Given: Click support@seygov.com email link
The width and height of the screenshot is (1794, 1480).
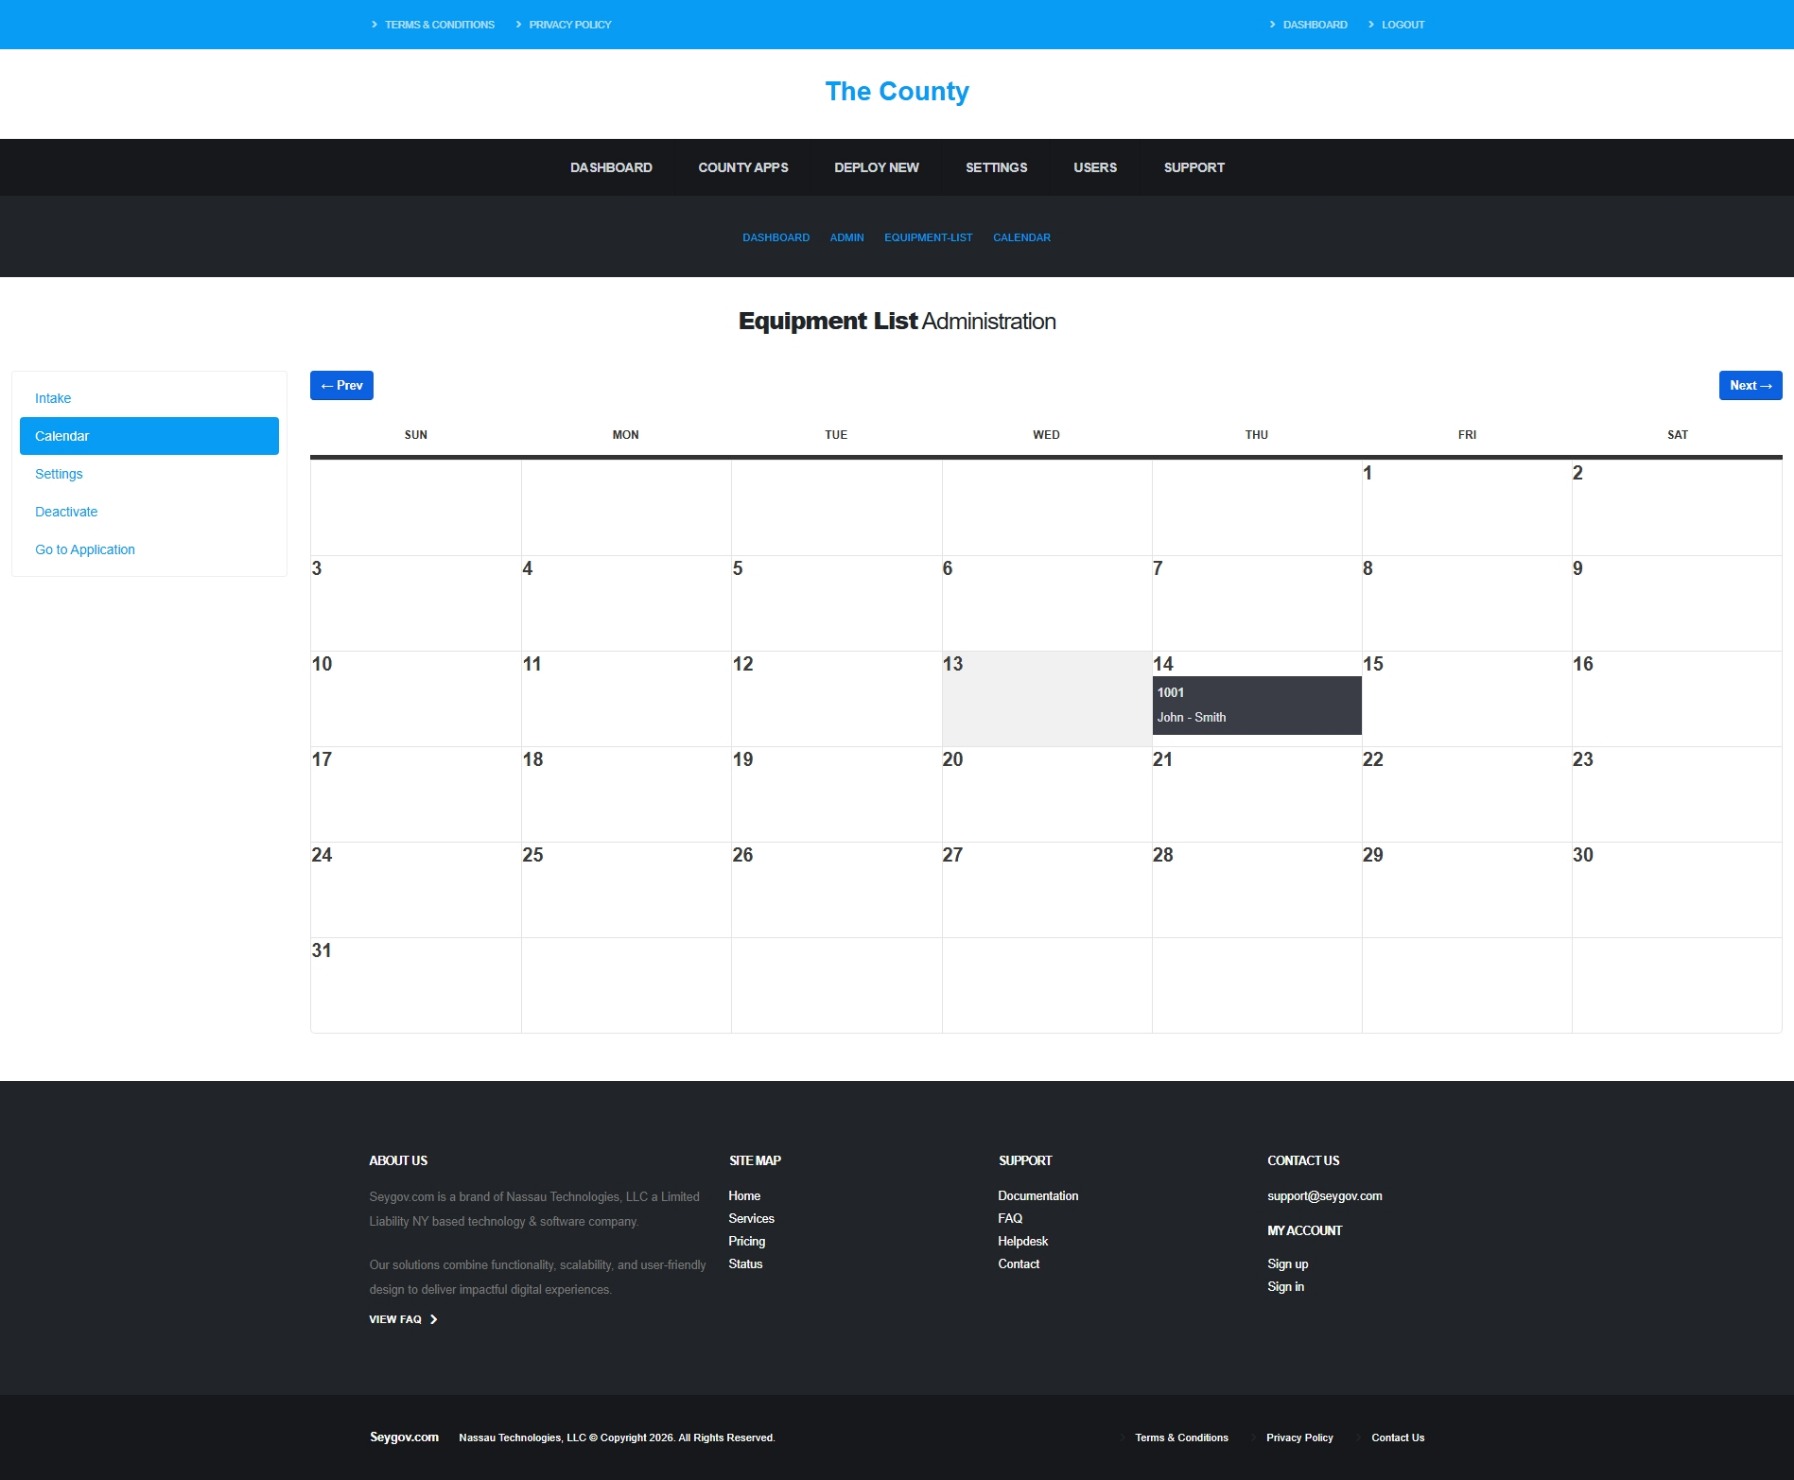Looking at the screenshot, I should [1324, 1196].
